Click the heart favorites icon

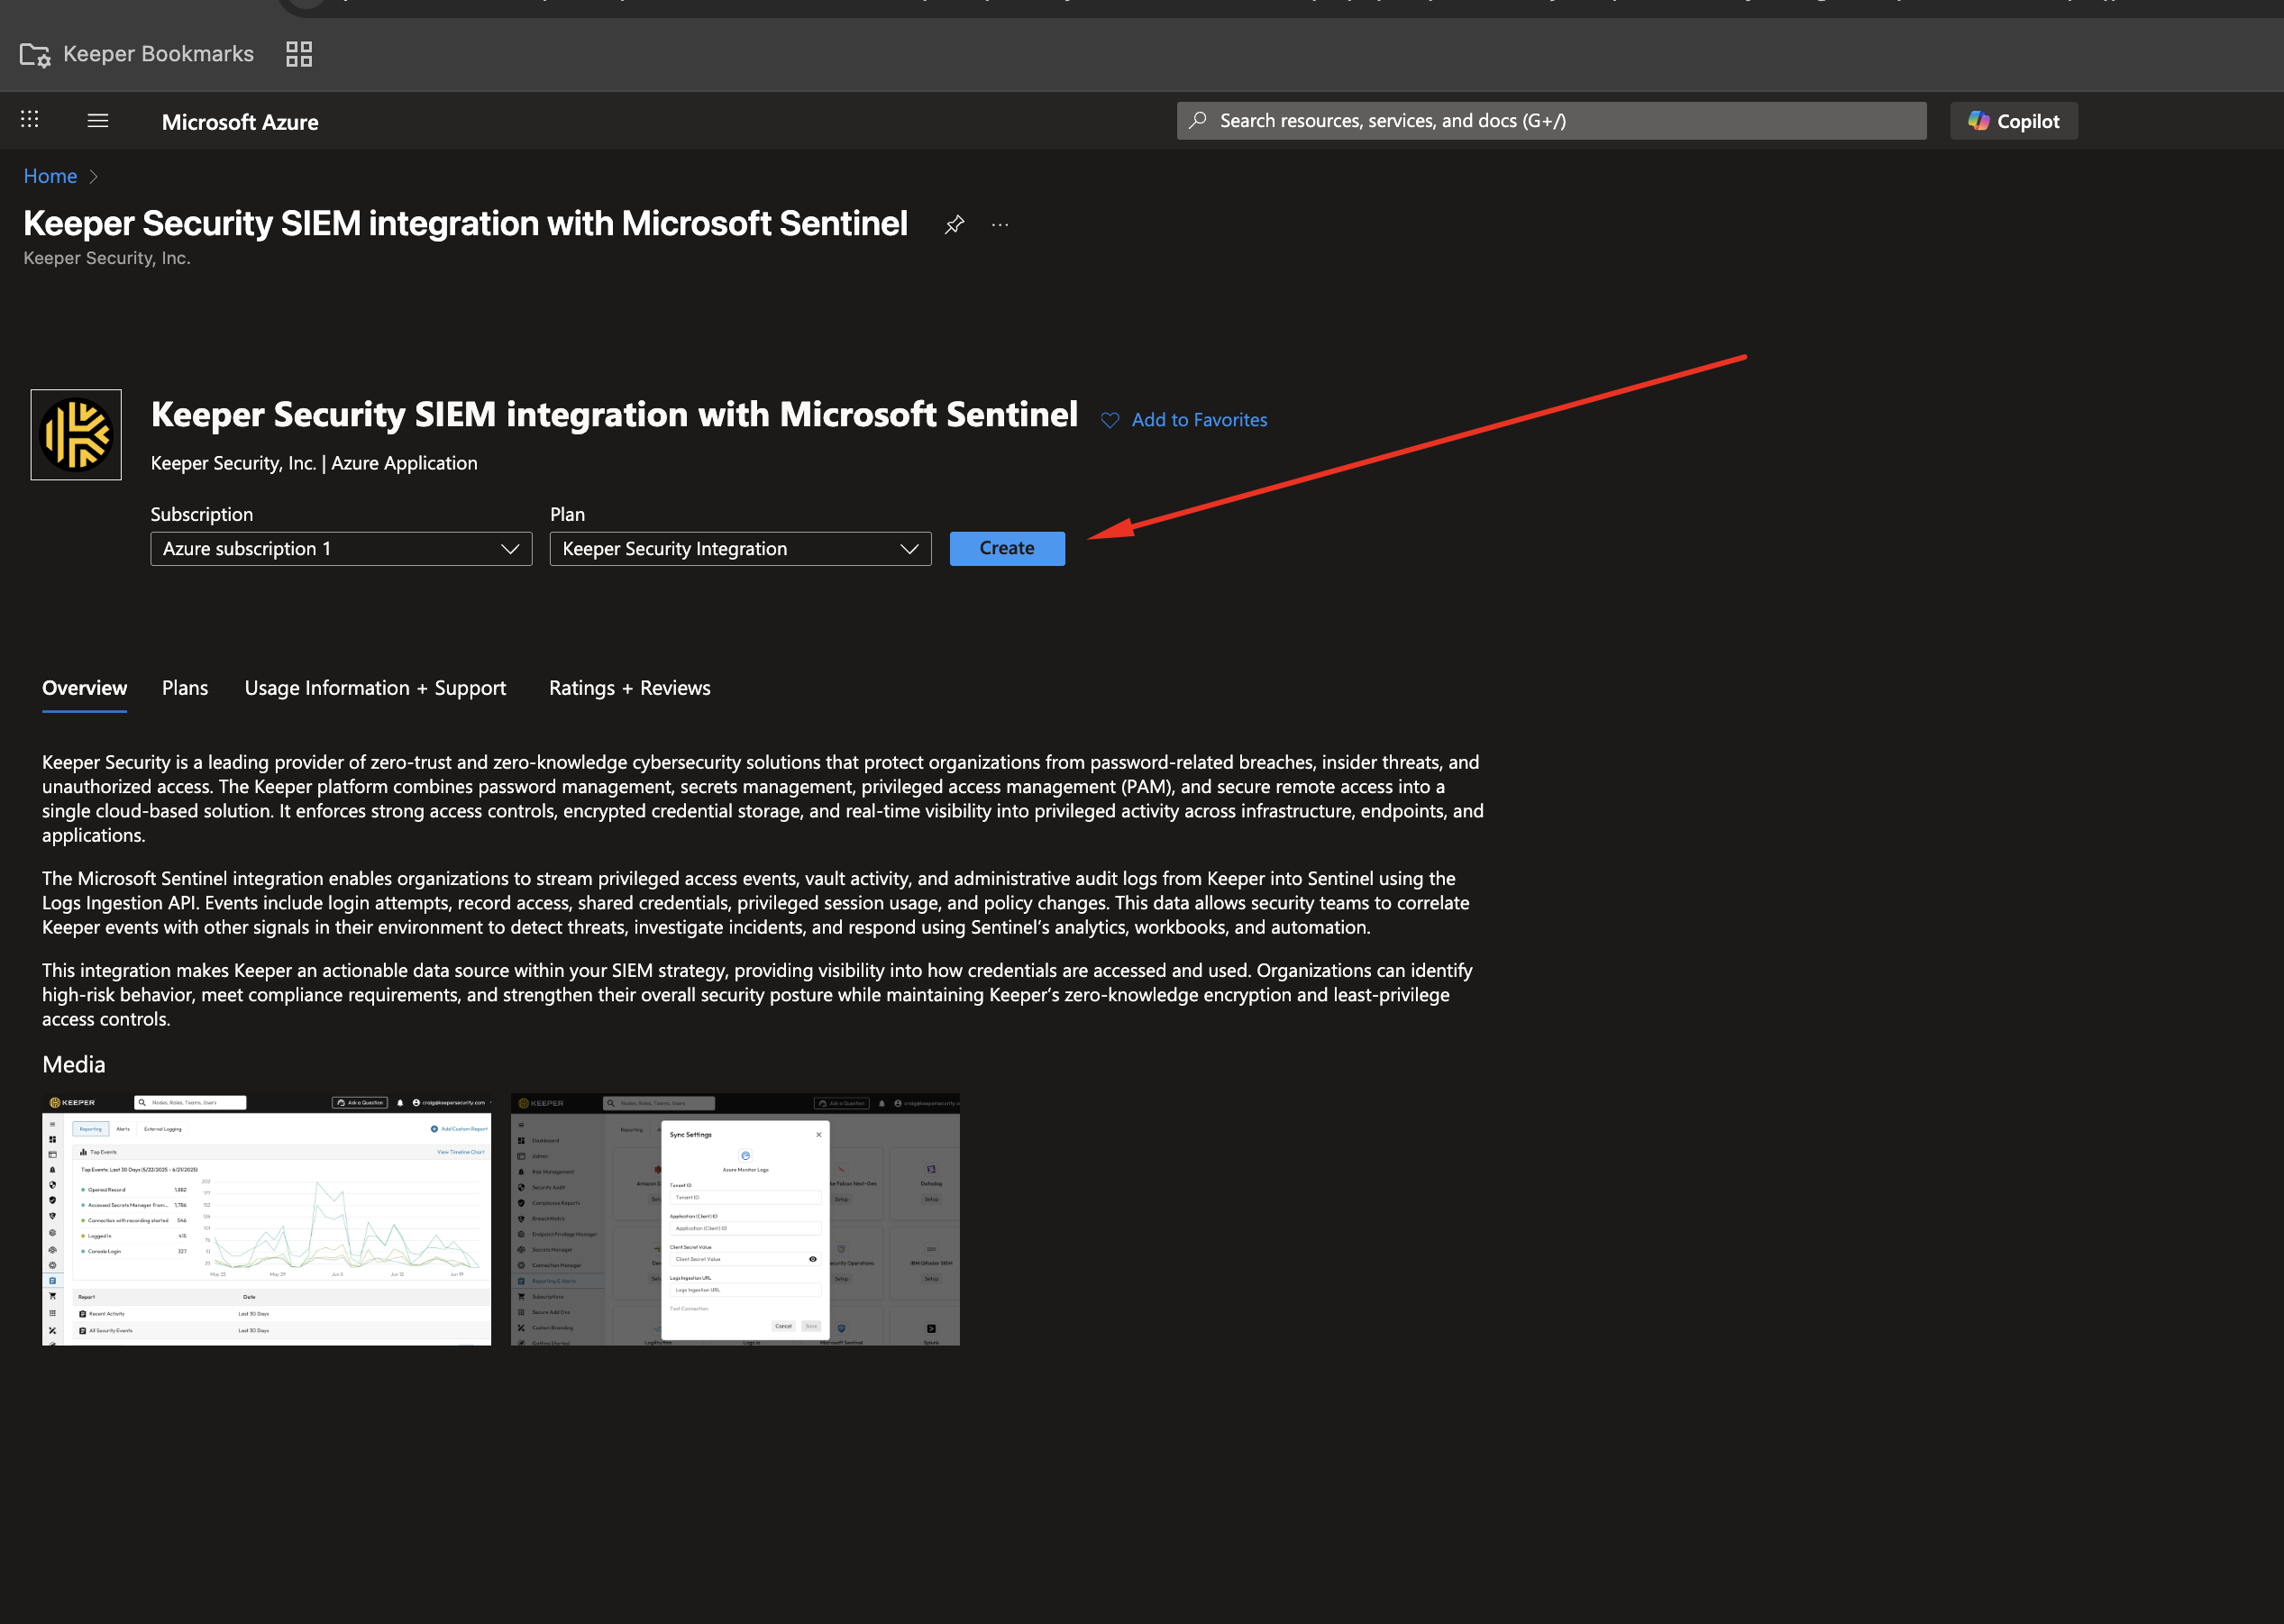point(1110,421)
